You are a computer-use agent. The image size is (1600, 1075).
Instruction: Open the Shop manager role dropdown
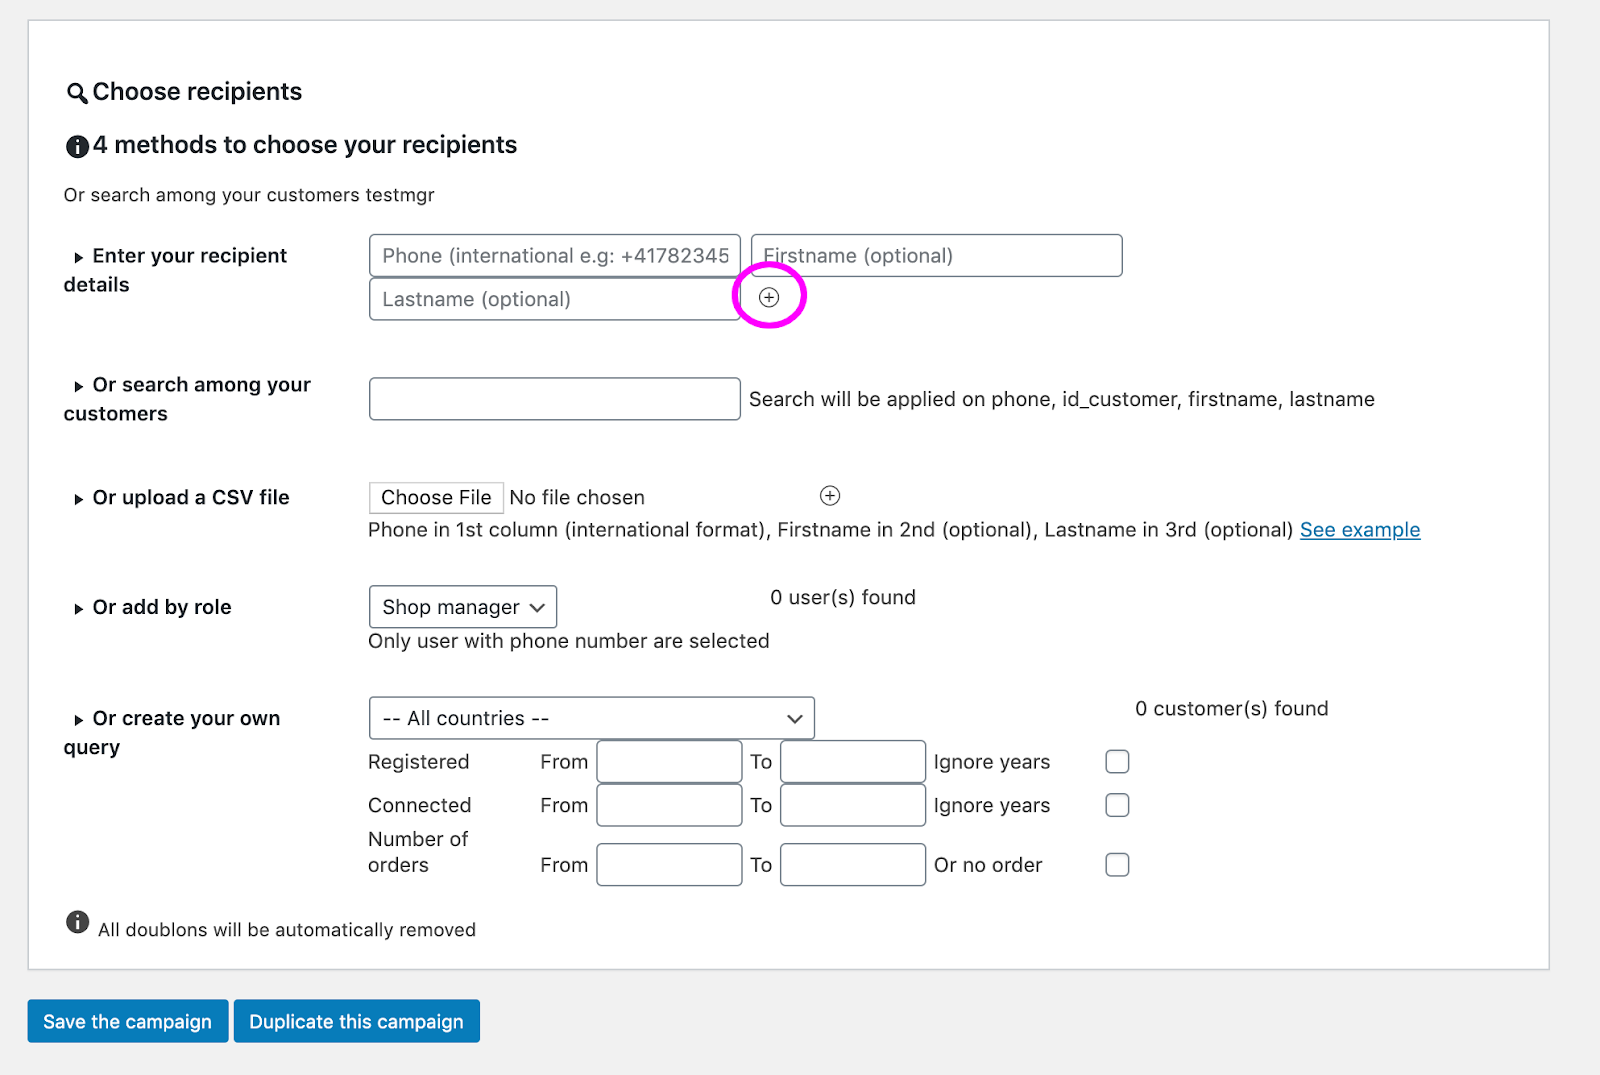pyautogui.click(x=463, y=607)
